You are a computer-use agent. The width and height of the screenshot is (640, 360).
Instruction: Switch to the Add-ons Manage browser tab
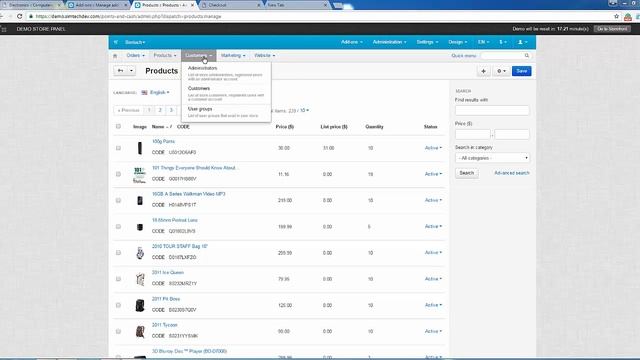coord(97,5)
